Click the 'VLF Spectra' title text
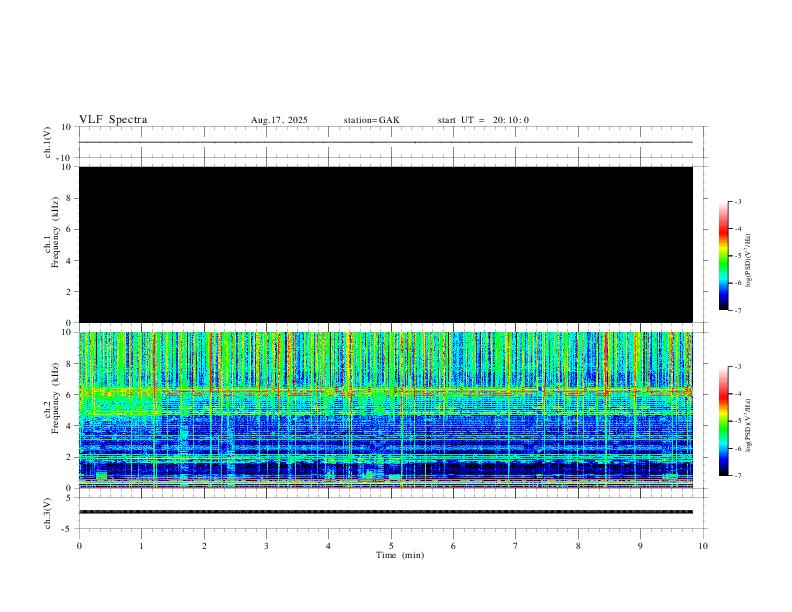Viewport: 792px width, 612px height. coord(113,120)
